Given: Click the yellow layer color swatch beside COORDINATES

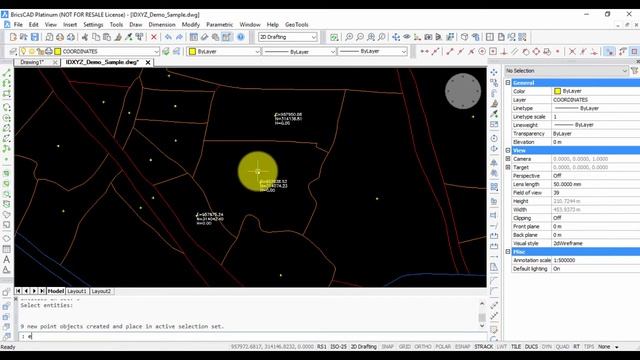Looking at the screenshot, I should tap(58, 51).
